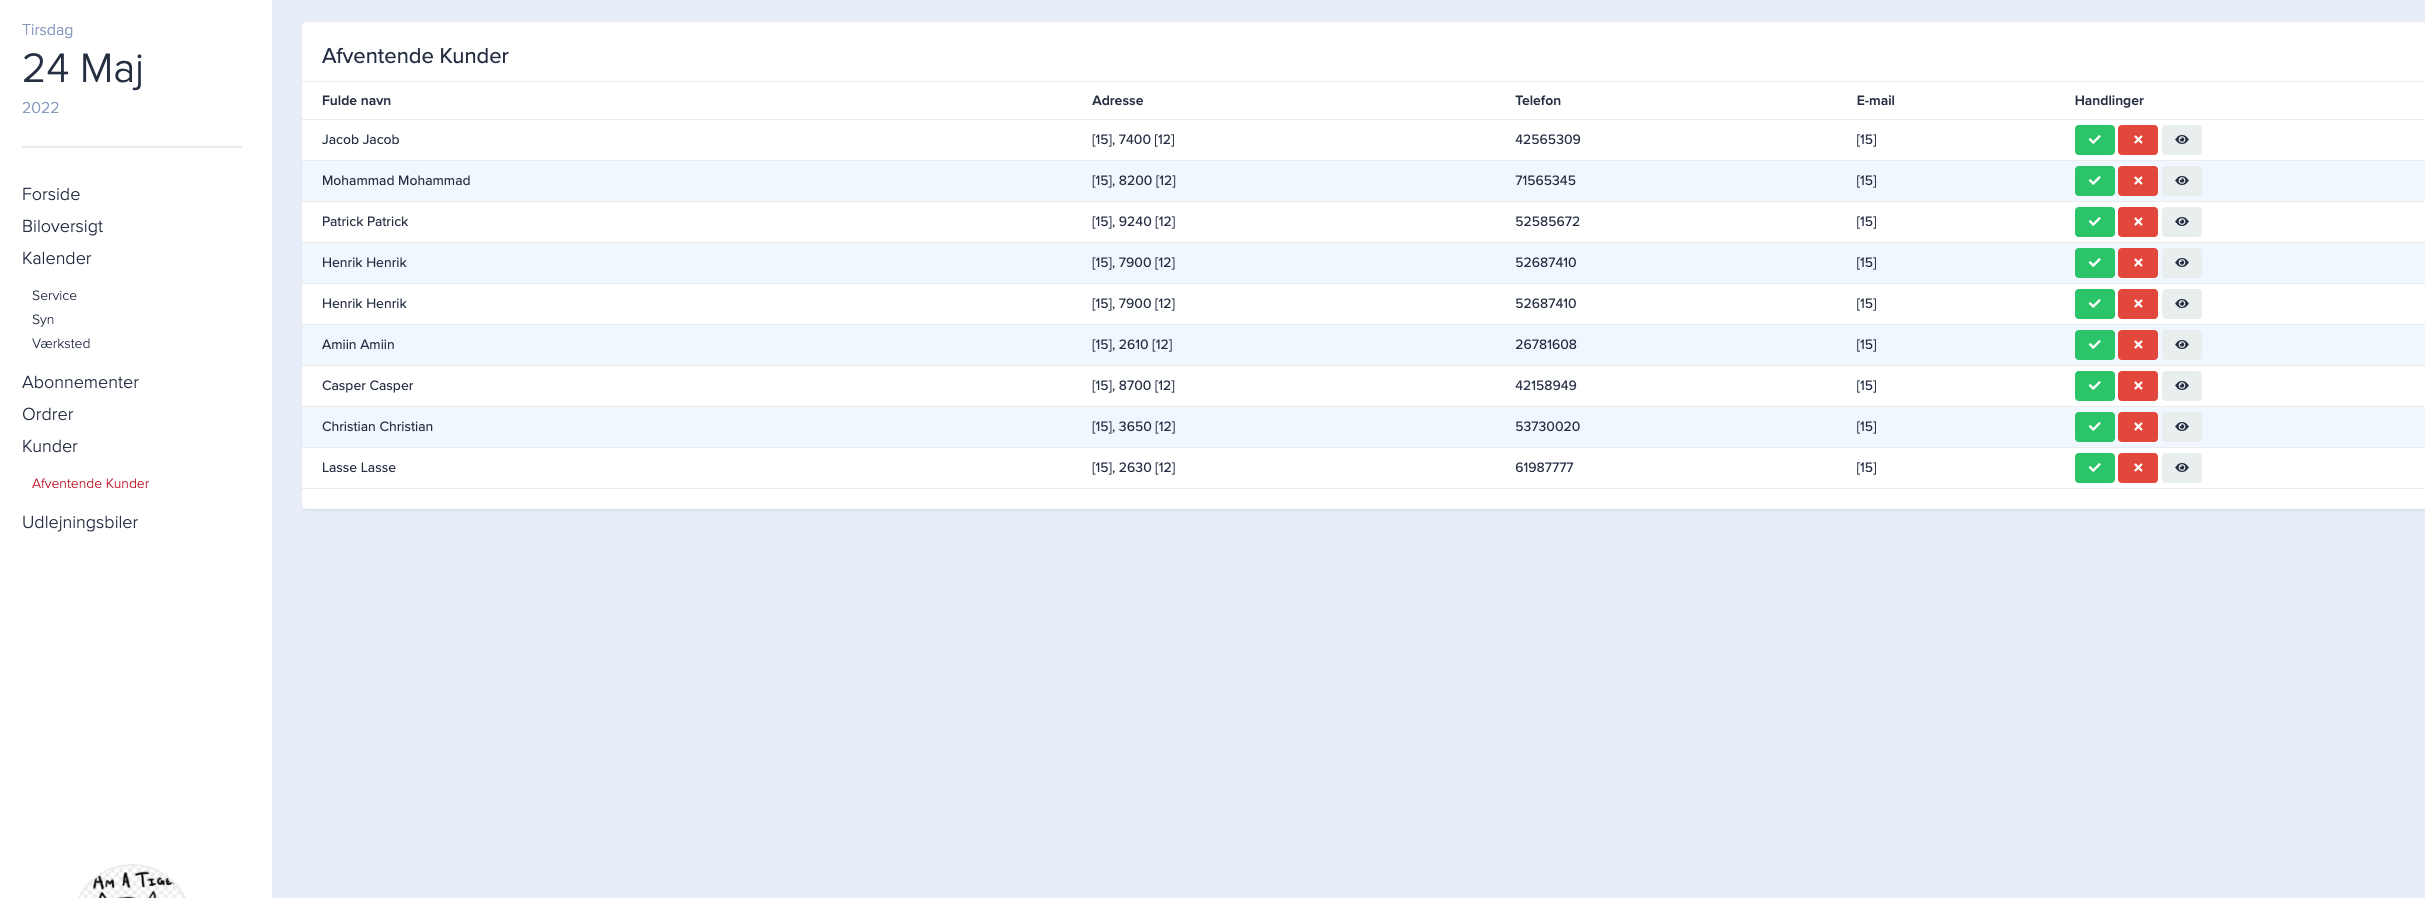The image size is (2425, 898).
Task: Click the Fulde navn column header
Action: coord(356,101)
